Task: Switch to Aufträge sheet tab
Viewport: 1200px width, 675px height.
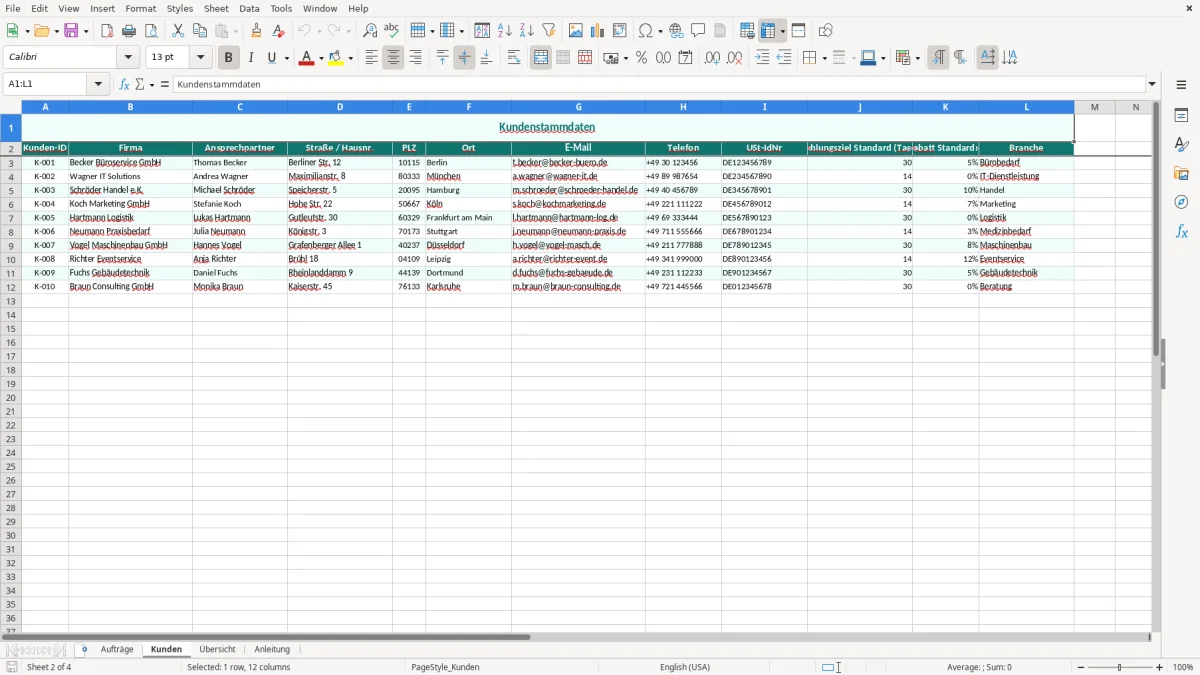Action: (x=117, y=649)
